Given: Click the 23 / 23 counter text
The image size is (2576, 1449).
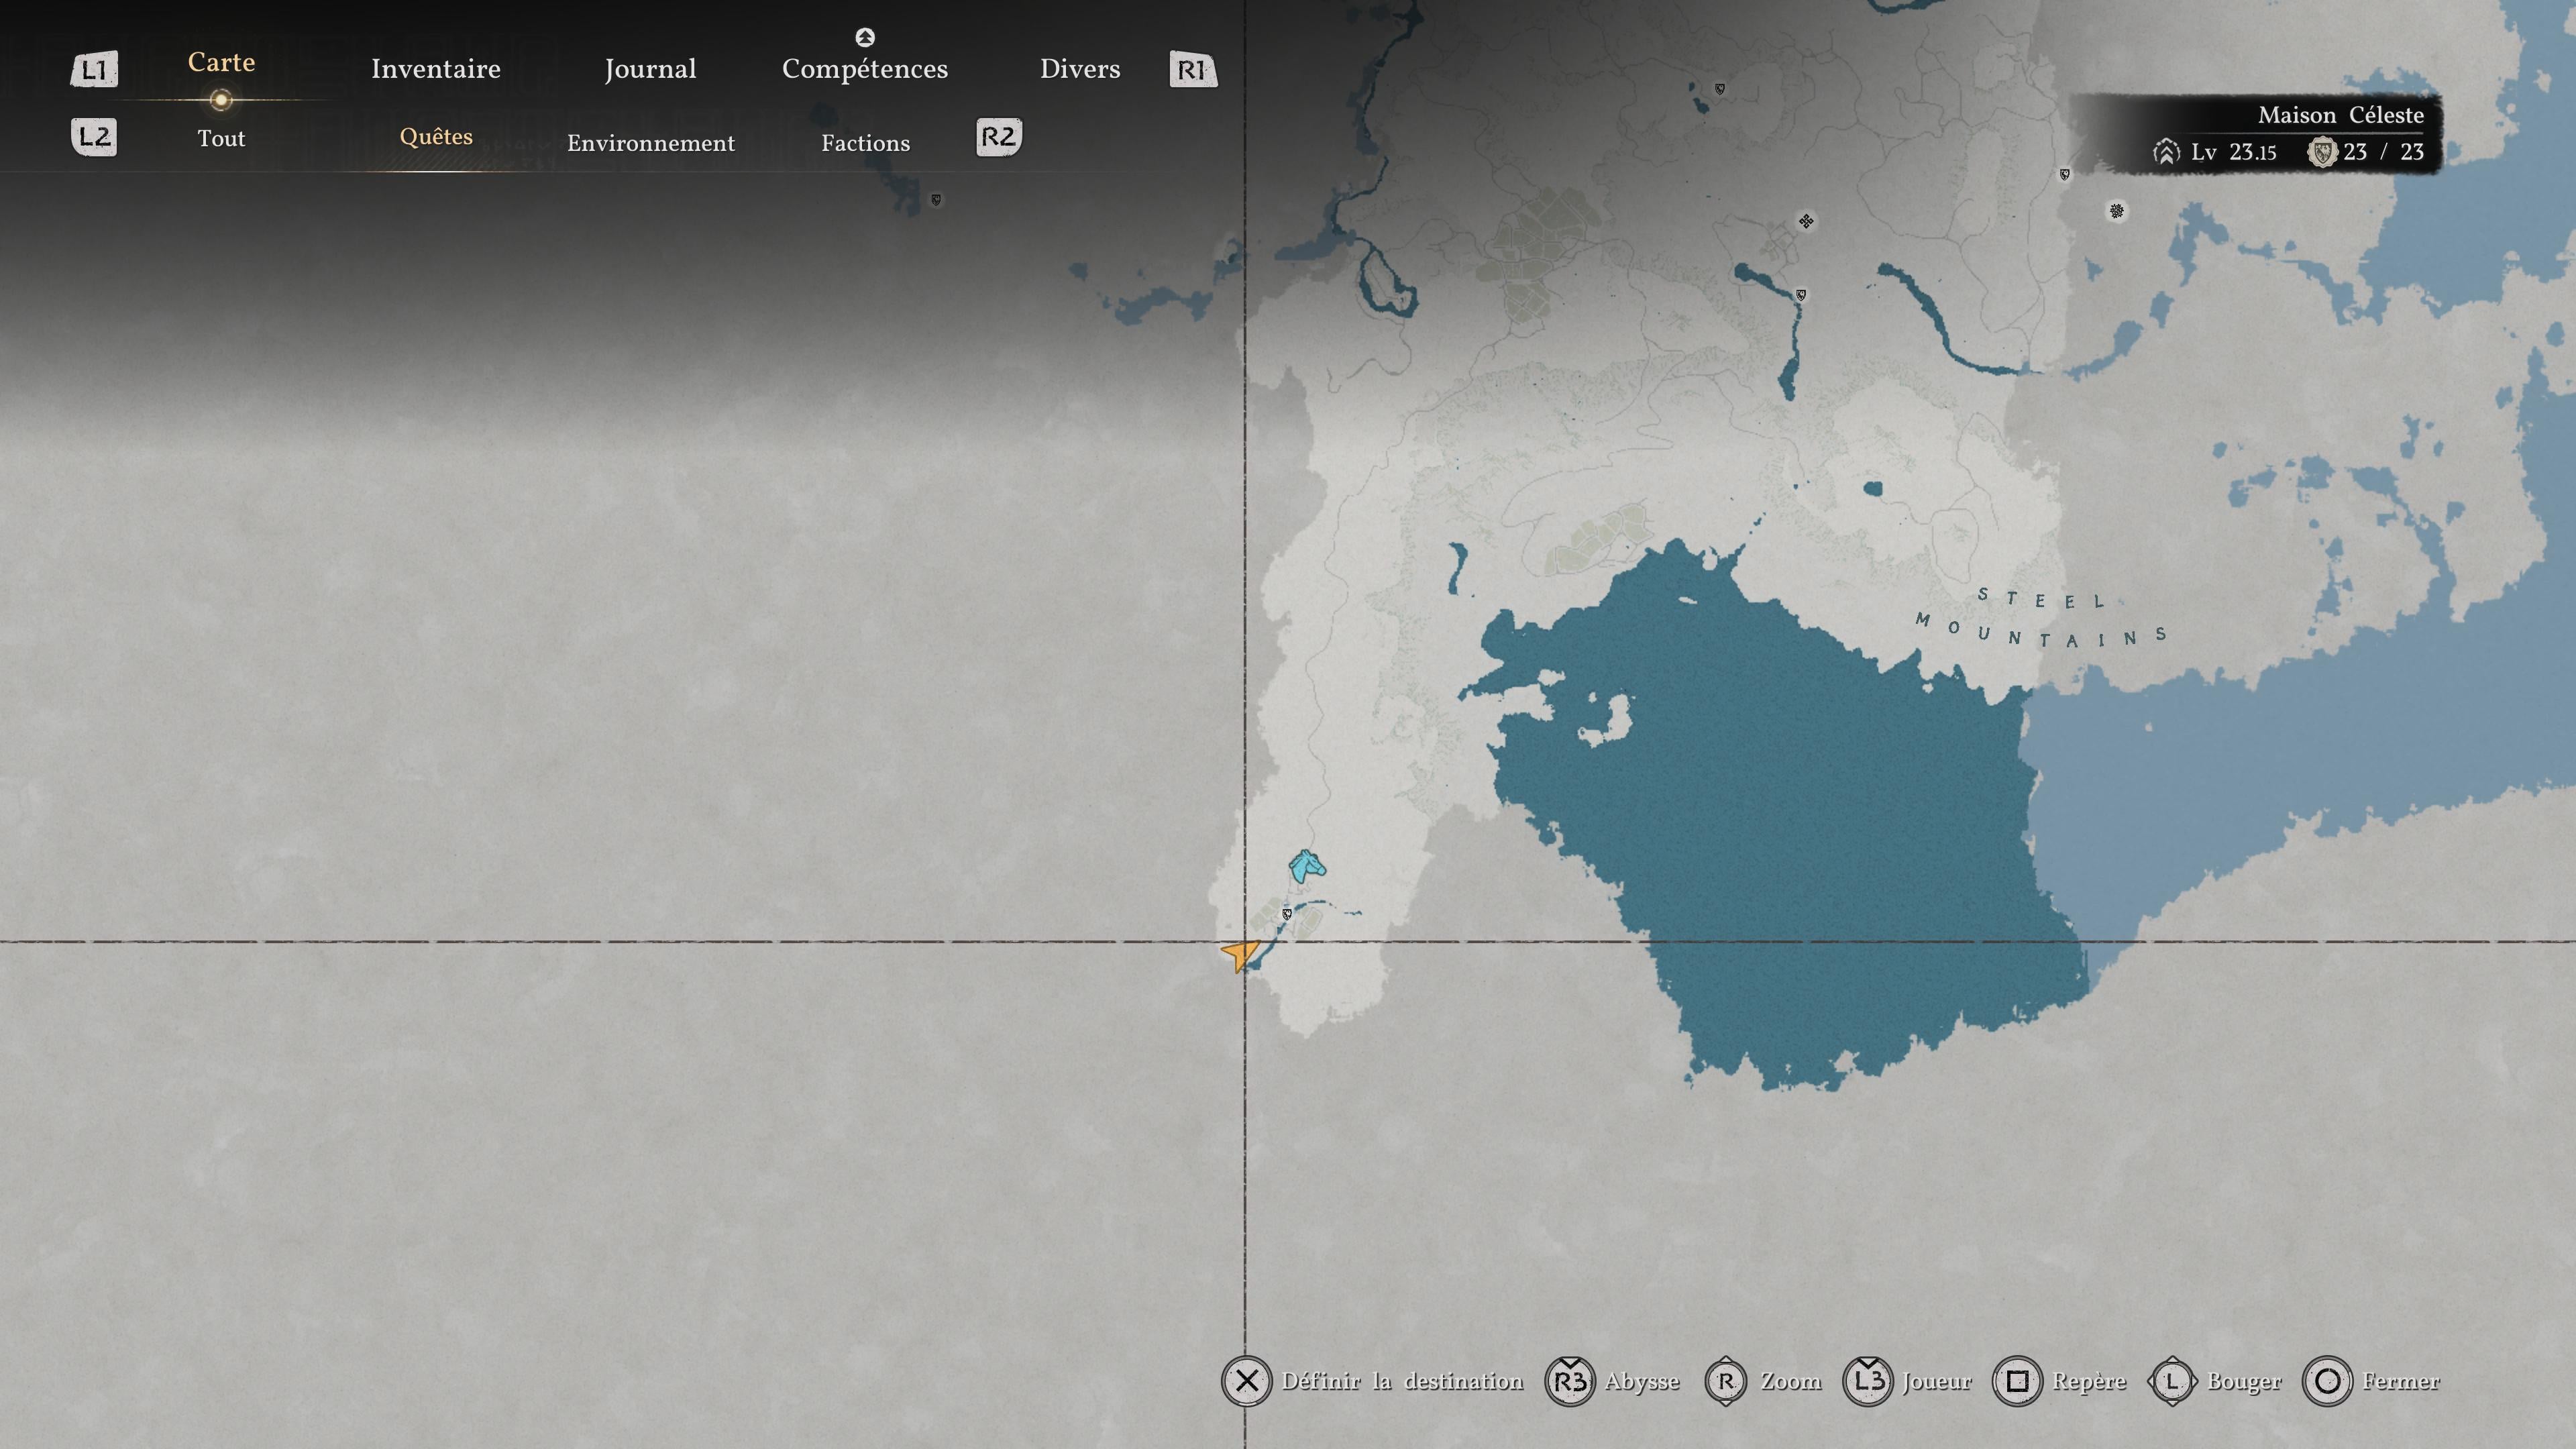Looking at the screenshot, I should click(2384, 152).
